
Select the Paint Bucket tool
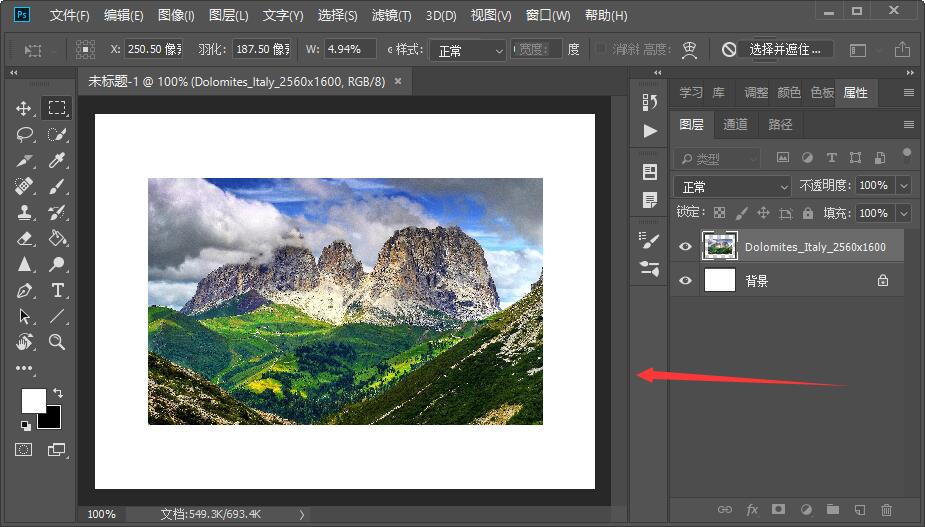[57, 238]
